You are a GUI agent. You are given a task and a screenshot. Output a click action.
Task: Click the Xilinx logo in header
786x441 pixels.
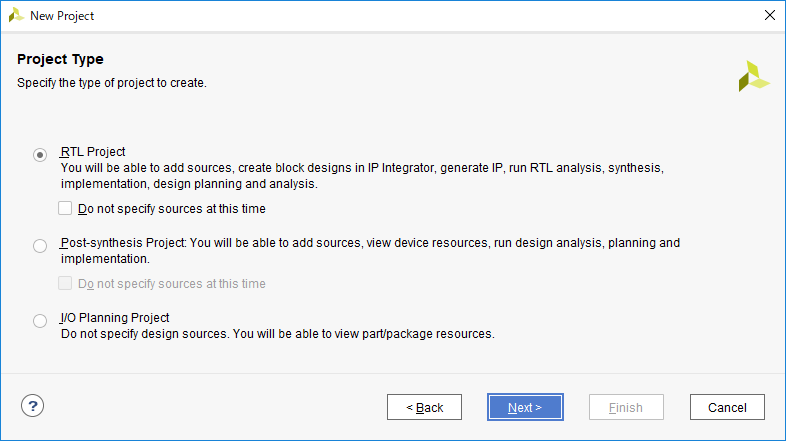coord(754,76)
